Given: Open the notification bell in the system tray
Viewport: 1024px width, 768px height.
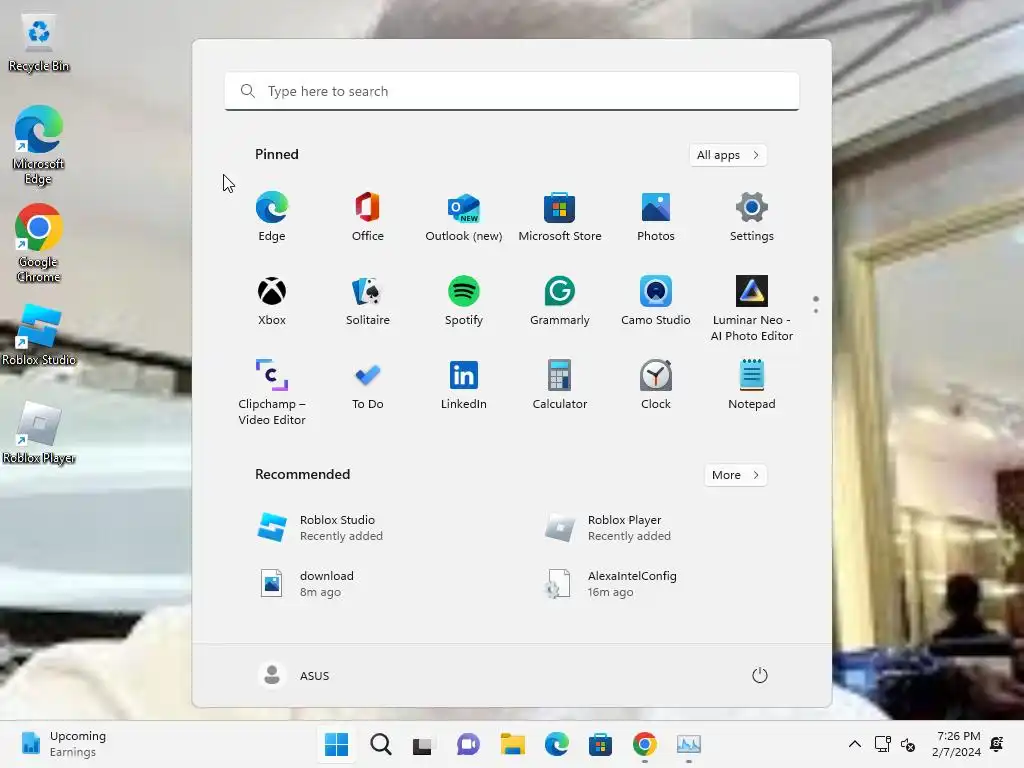Looking at the screenshot, I should click(997, 744).
